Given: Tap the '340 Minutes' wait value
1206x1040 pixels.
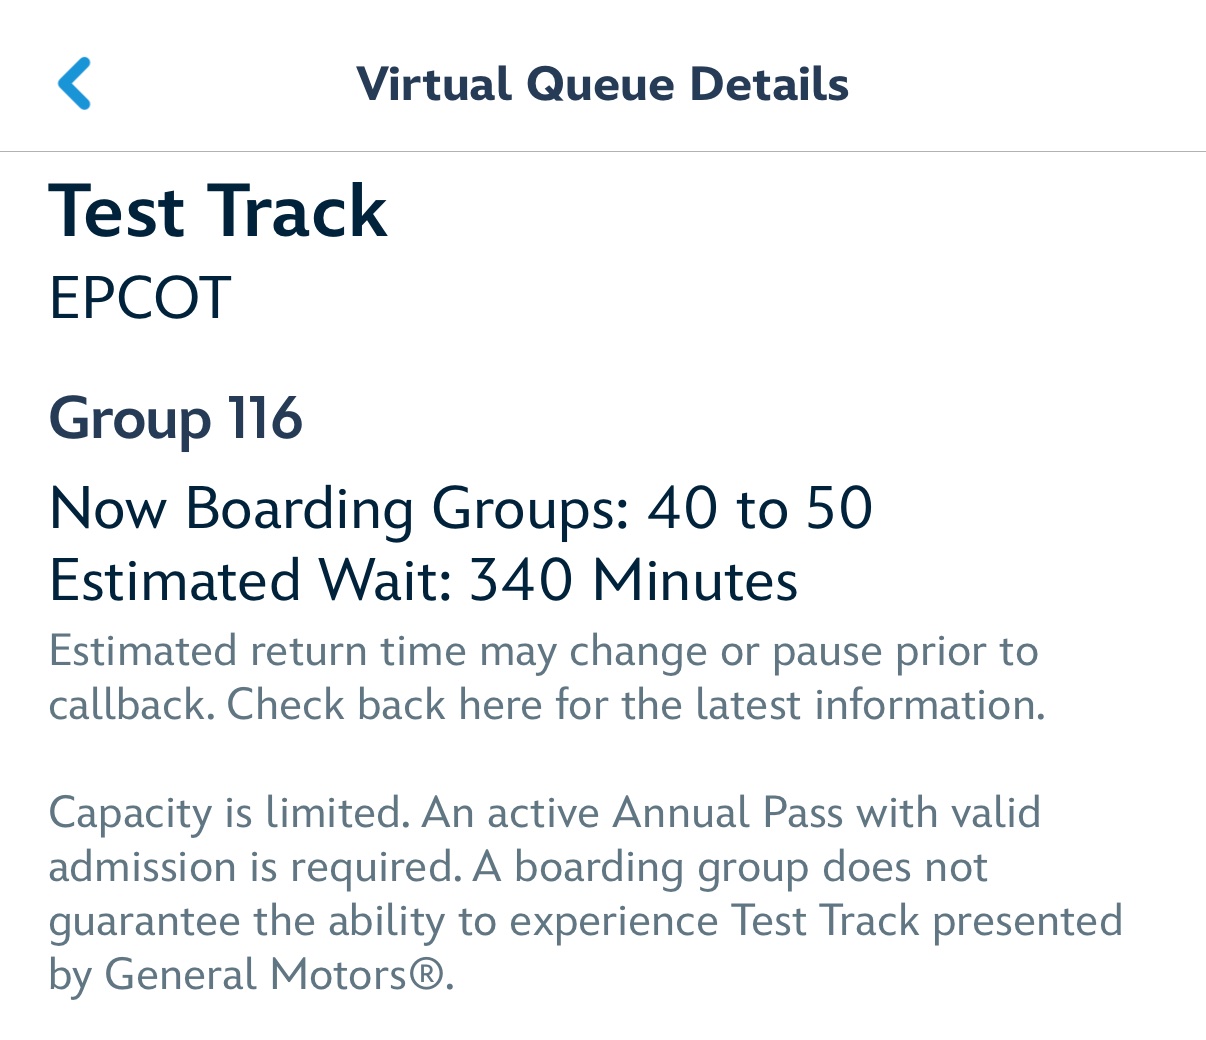Looking at the screenshot, I should coord(634,580).
